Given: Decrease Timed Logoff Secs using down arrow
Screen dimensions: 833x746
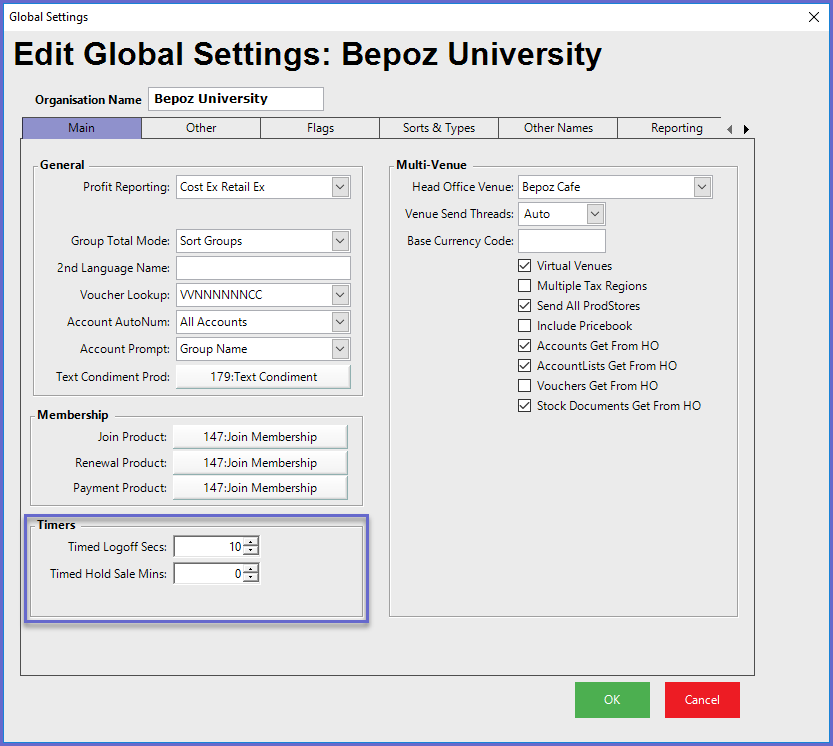Looking at the screenshot, I should point(250,551).
